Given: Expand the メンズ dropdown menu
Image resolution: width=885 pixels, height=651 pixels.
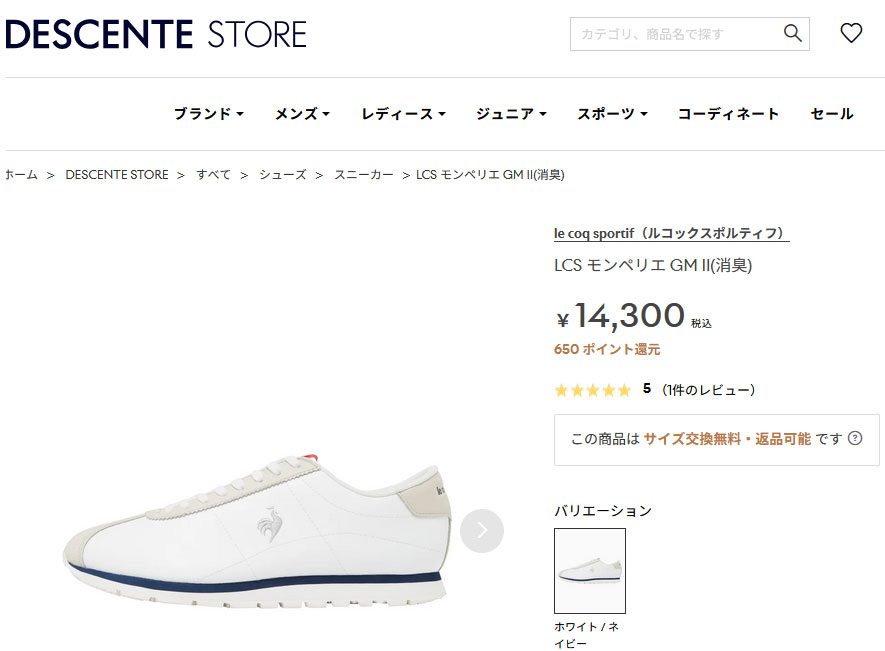Looking at the screenshot, I should (302, 114).
